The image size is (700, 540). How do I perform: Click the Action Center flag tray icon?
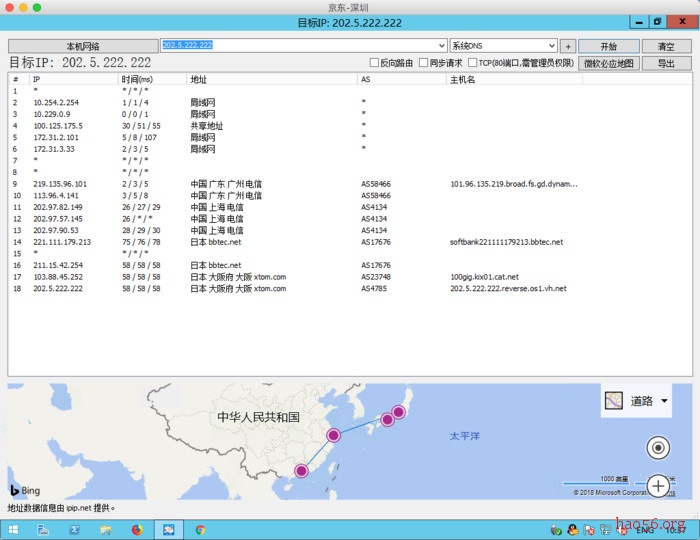click(589, 530)
